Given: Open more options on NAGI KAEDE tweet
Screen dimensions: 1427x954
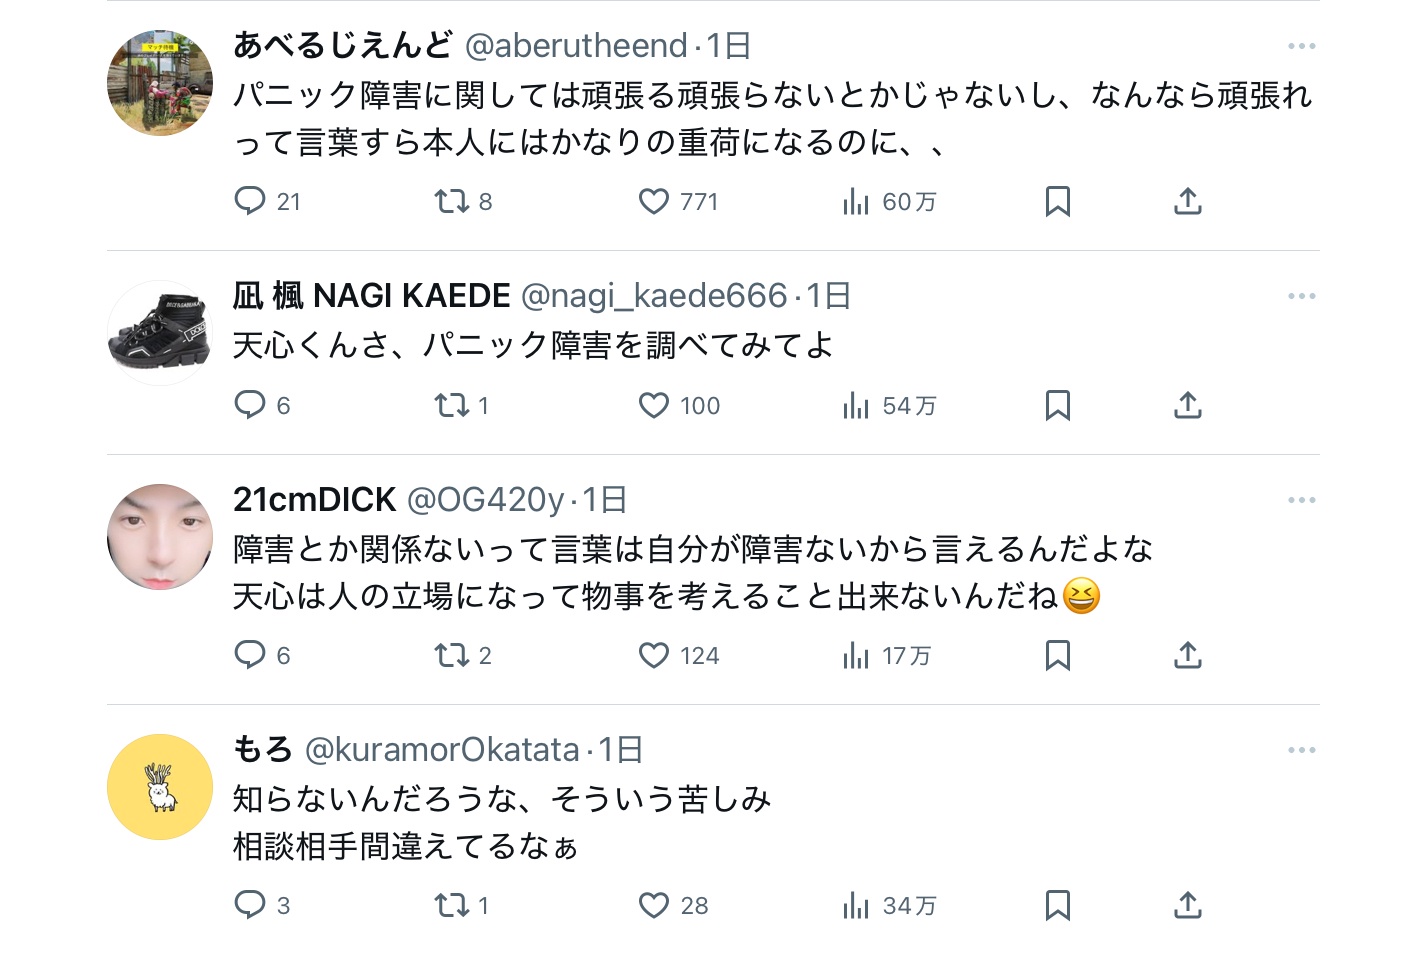Looking at the screenshot, I should [1301, 296].
